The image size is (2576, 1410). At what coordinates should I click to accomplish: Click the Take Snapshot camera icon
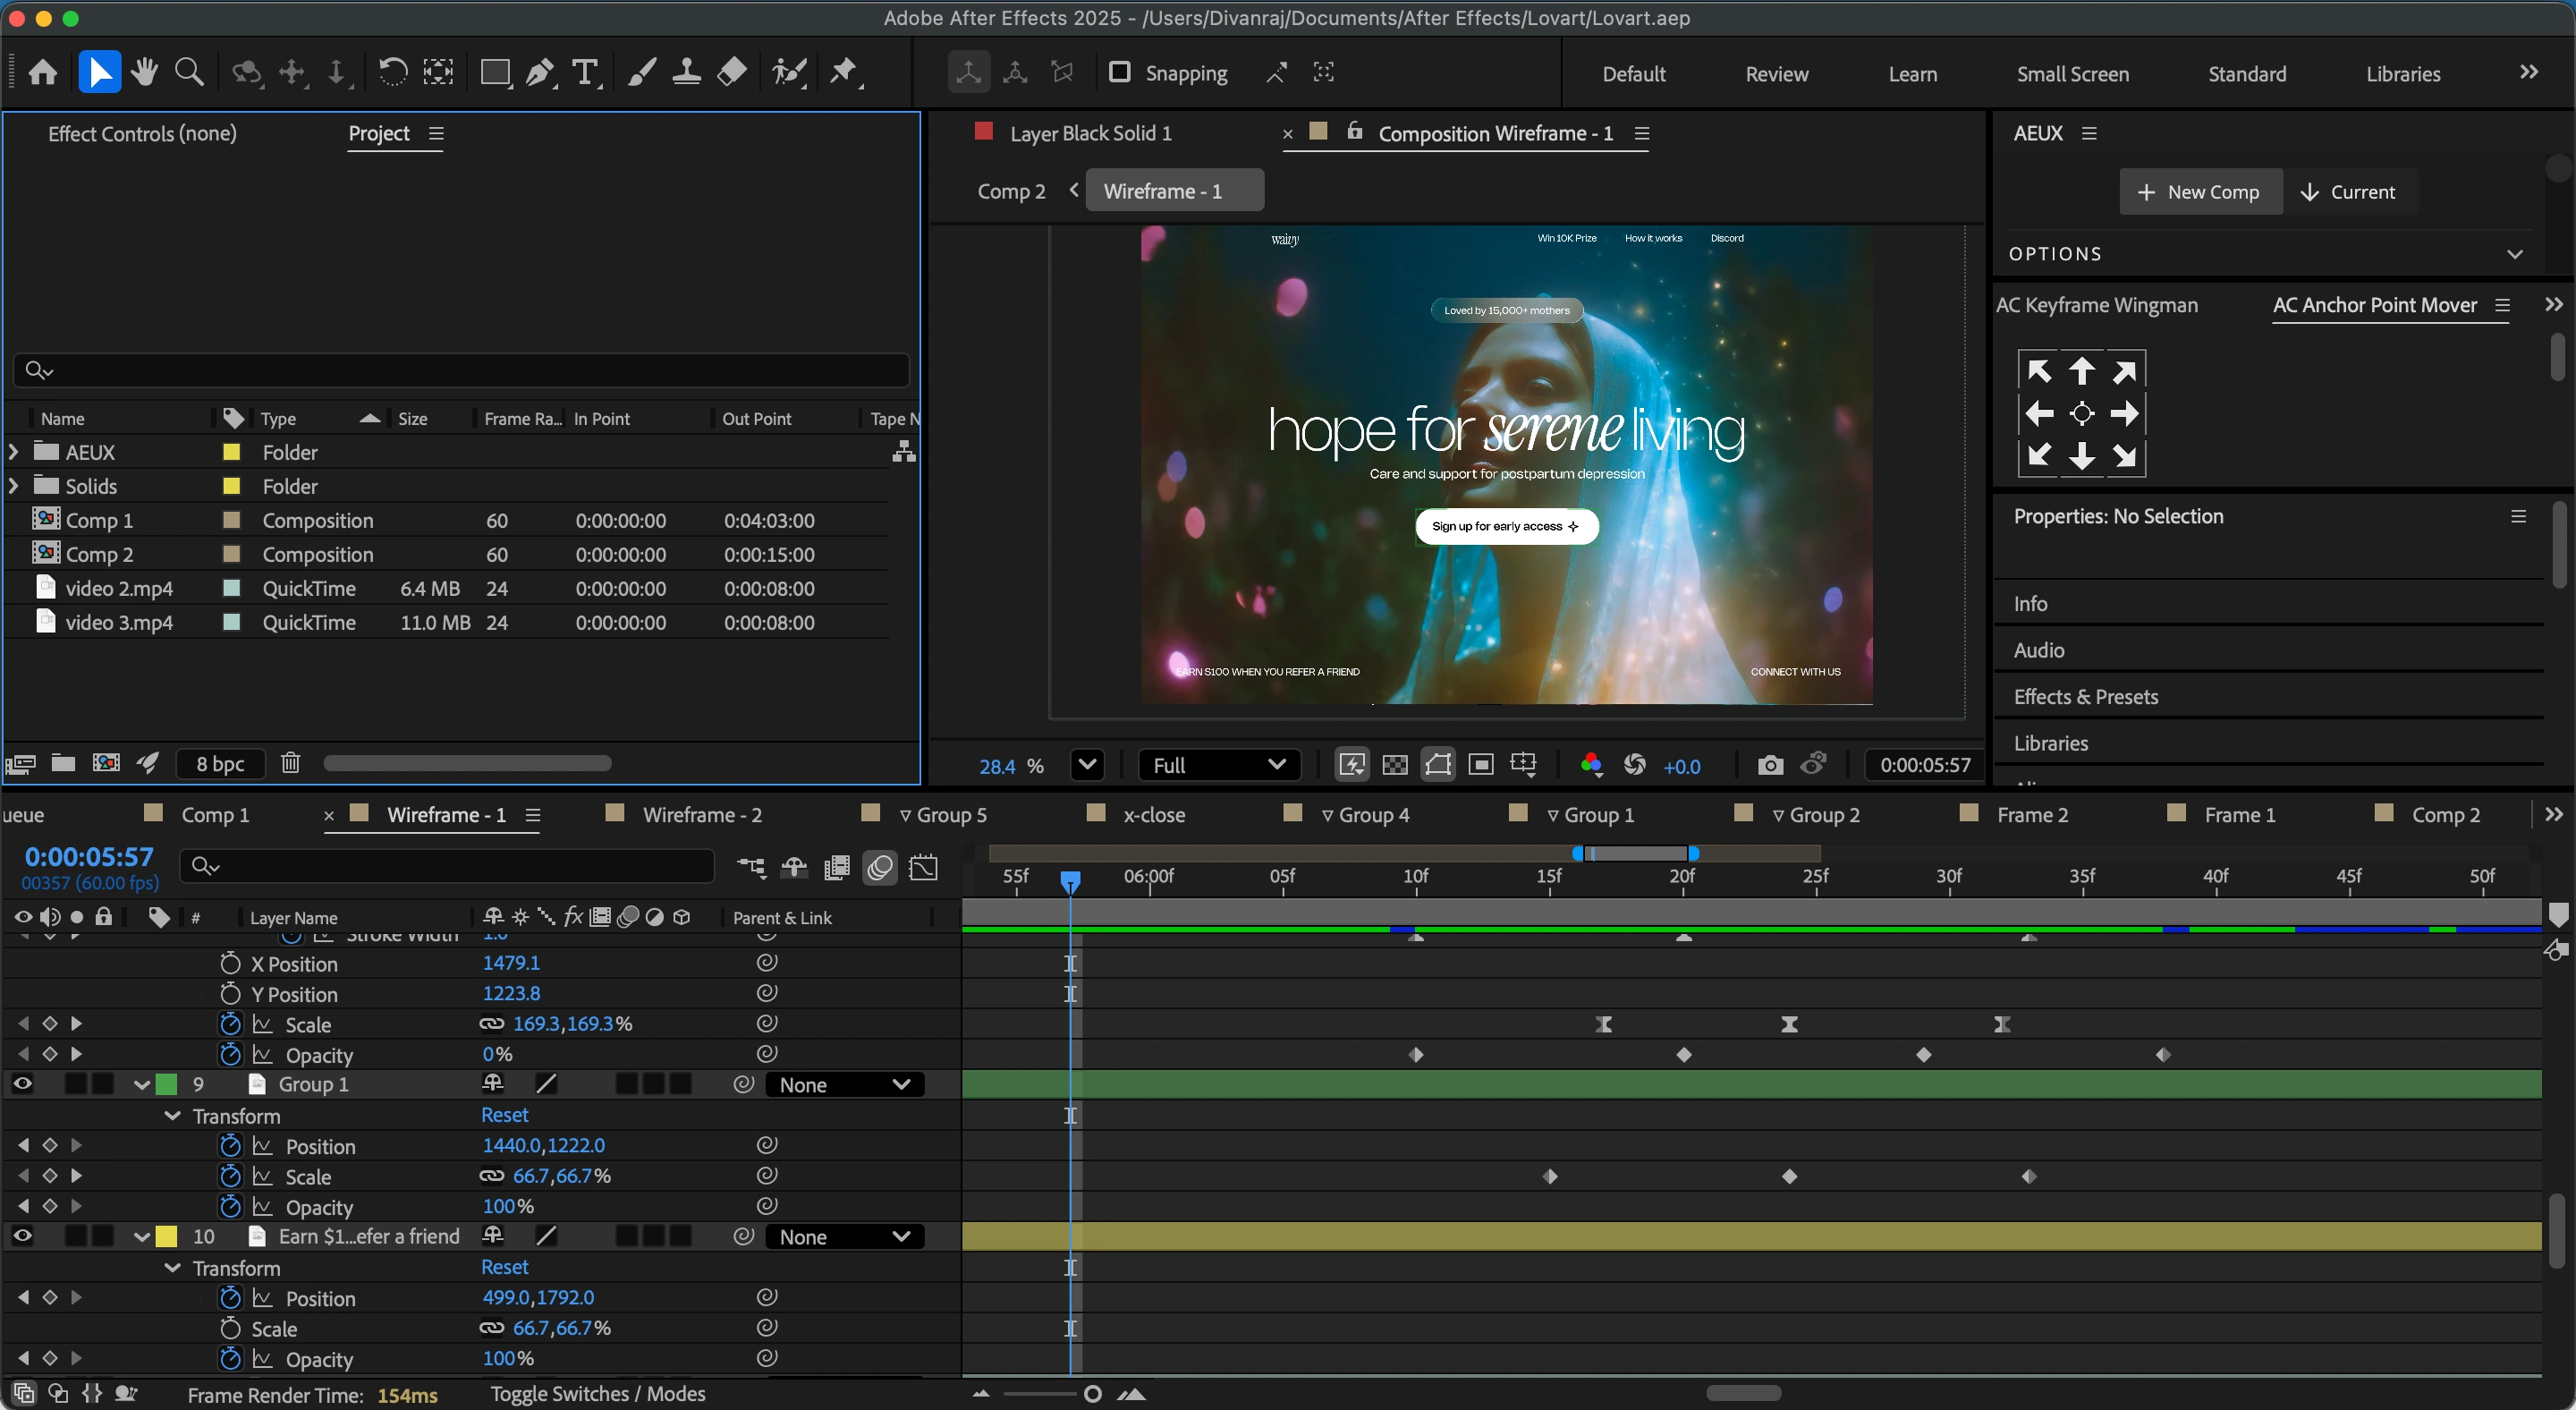click(1769, 765)
